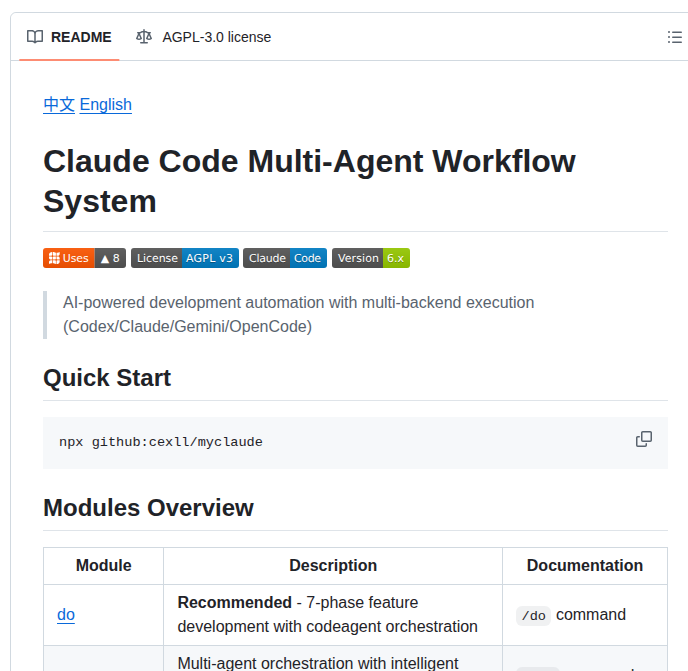The image size is (688, 671).
Task: Click the Version 6.x badge
Action: pyautogui.click(x=371, y=258)
